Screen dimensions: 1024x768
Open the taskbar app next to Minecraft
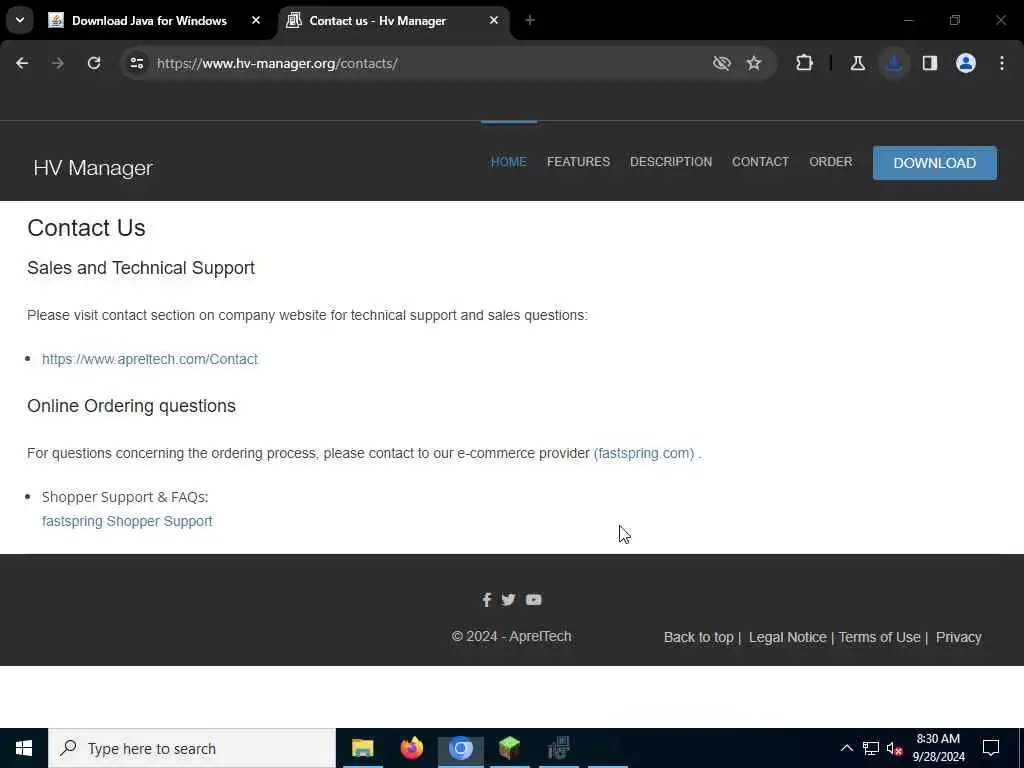point(558,748)
